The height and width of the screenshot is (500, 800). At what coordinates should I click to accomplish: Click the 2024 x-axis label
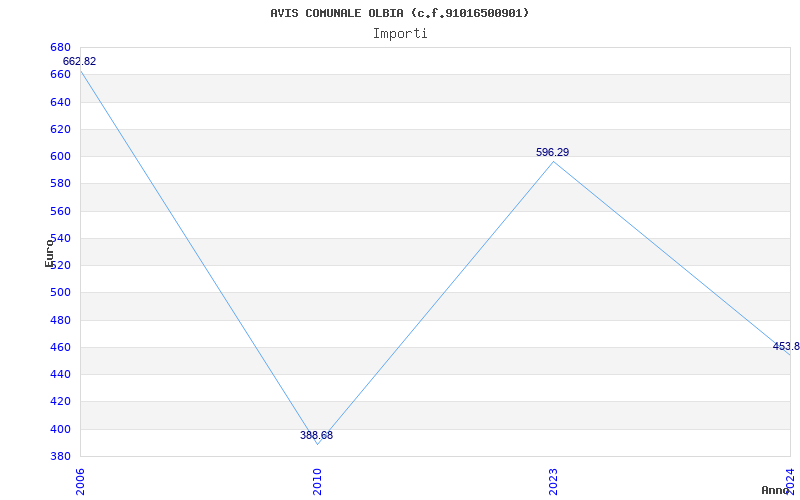tap(790, 480)
